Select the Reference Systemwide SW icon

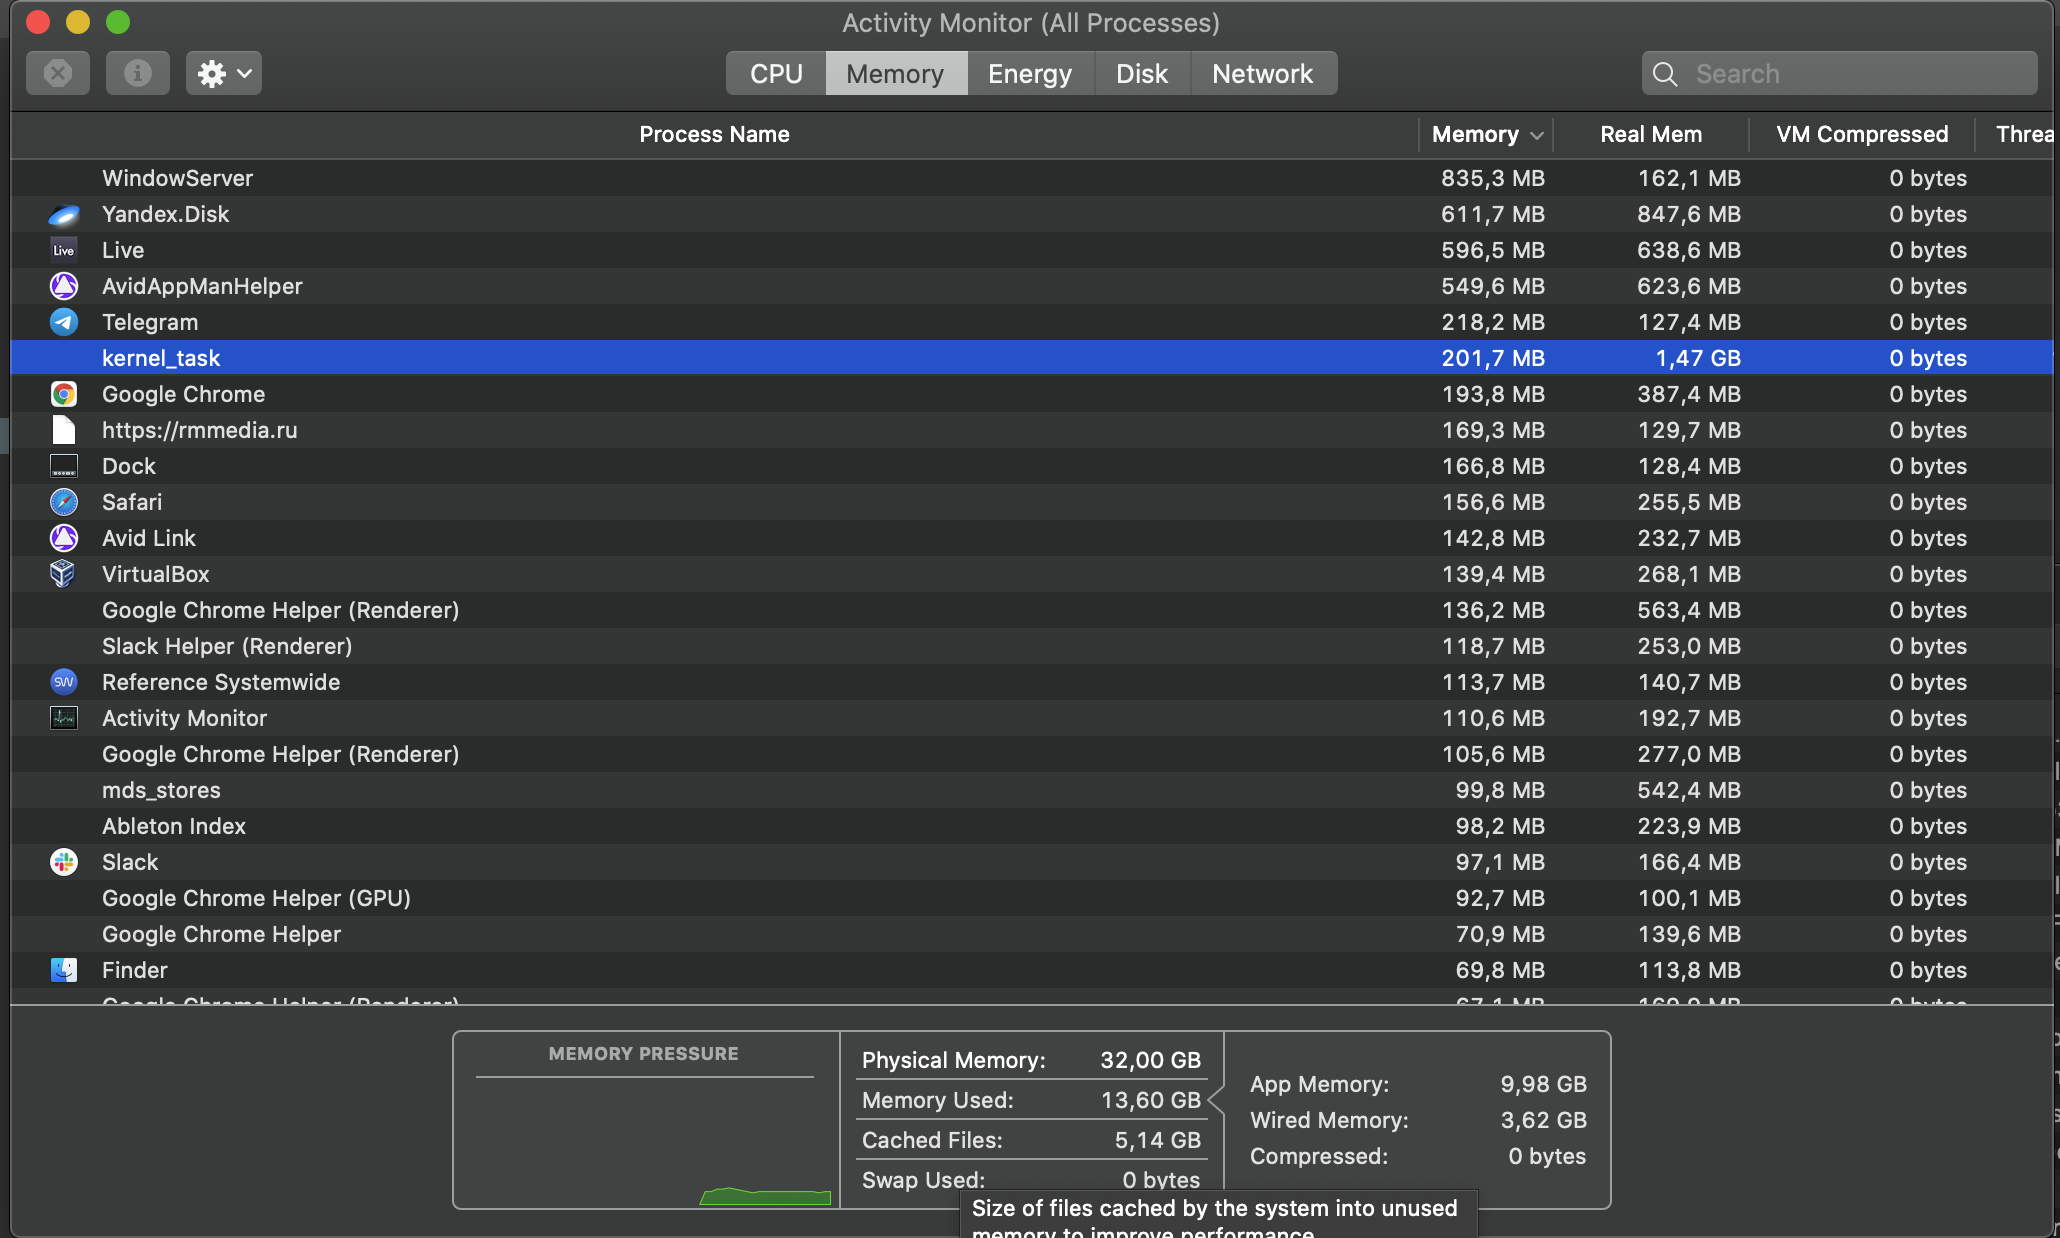coord(64,682)
